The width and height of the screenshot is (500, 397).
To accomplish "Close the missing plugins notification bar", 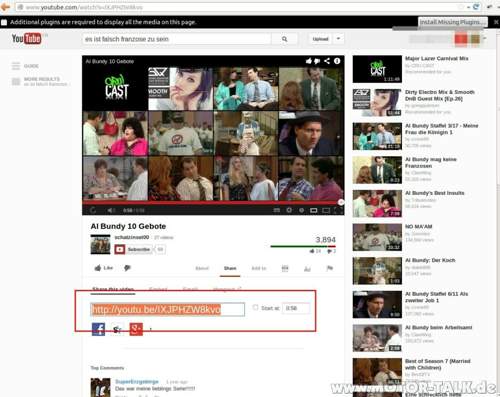I will coord(496,22).
